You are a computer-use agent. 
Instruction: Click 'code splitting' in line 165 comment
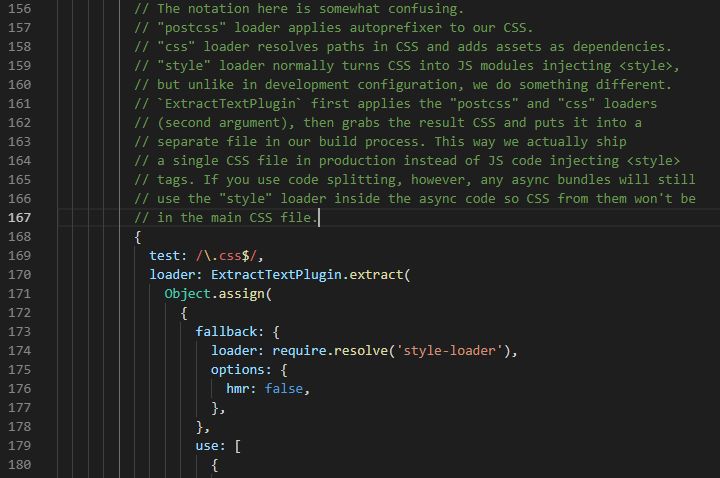click(x=341, y=180)
